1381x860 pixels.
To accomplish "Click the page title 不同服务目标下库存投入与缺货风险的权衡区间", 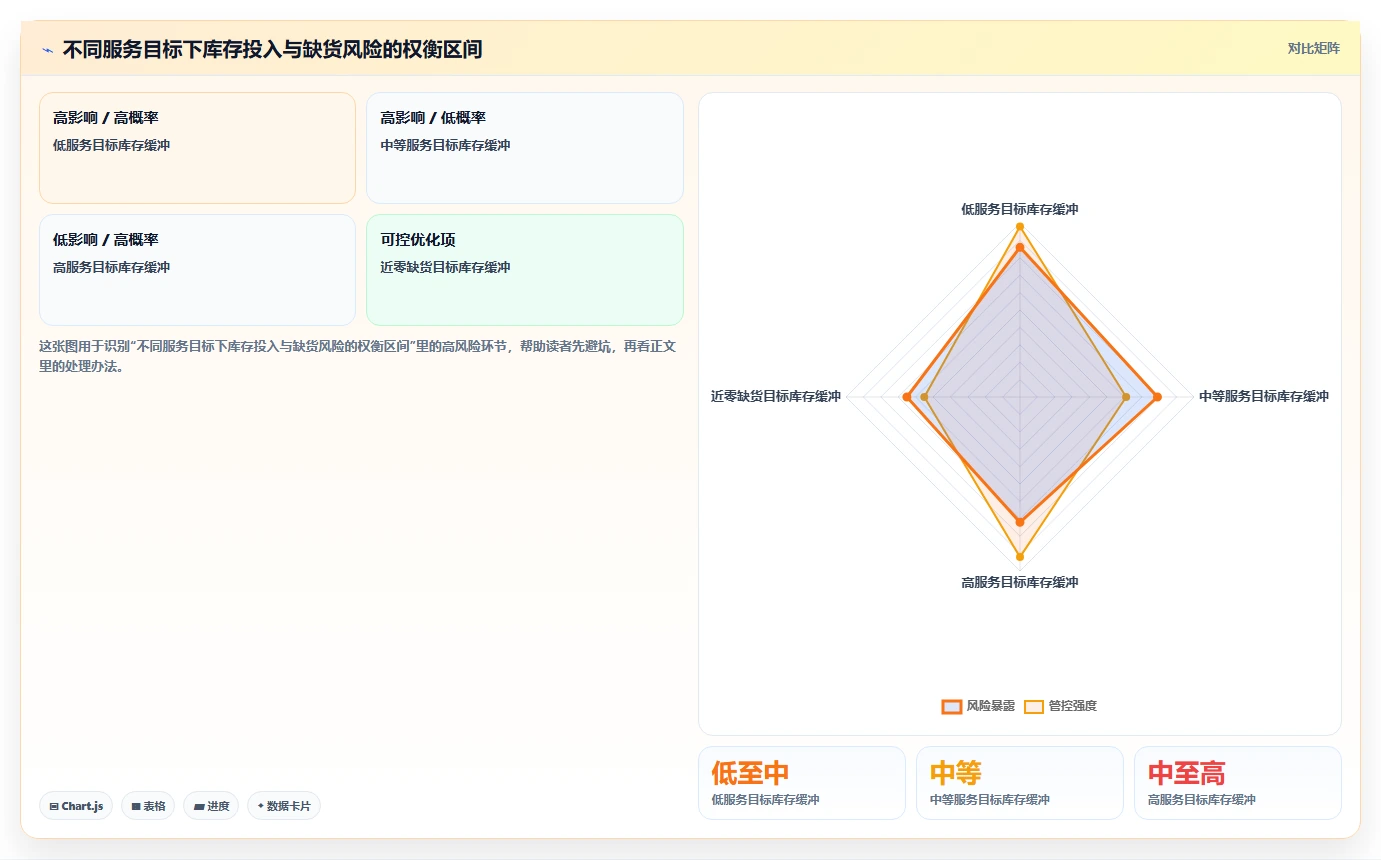I will (272, 49).
